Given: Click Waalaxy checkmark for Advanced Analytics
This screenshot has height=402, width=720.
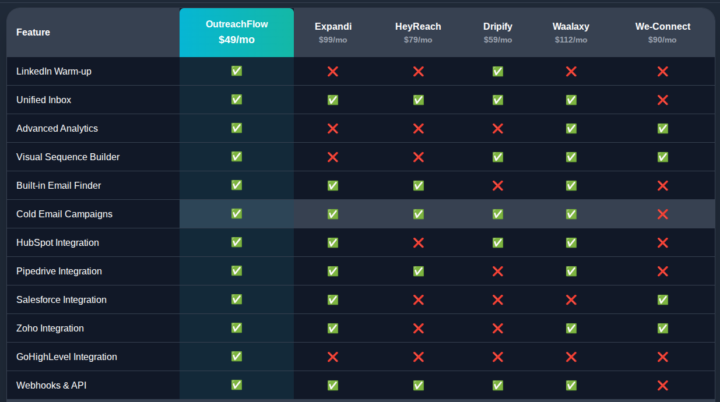Looking at the screenshot, I should tap(571, 128).
